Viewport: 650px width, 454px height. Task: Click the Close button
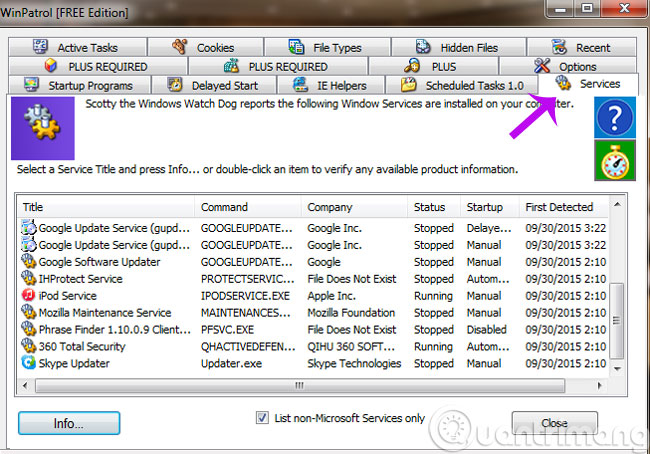[x=554, y=423]
